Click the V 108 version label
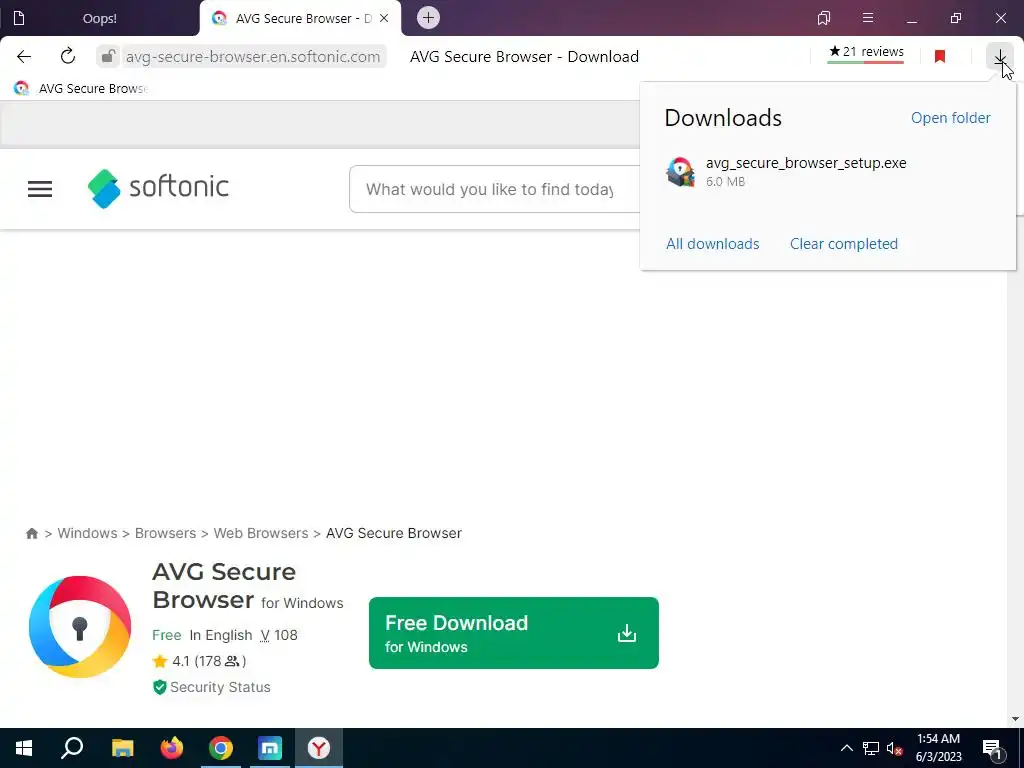Image resolution: width=1024 pixels, height=768 pixels. (279, 635)
